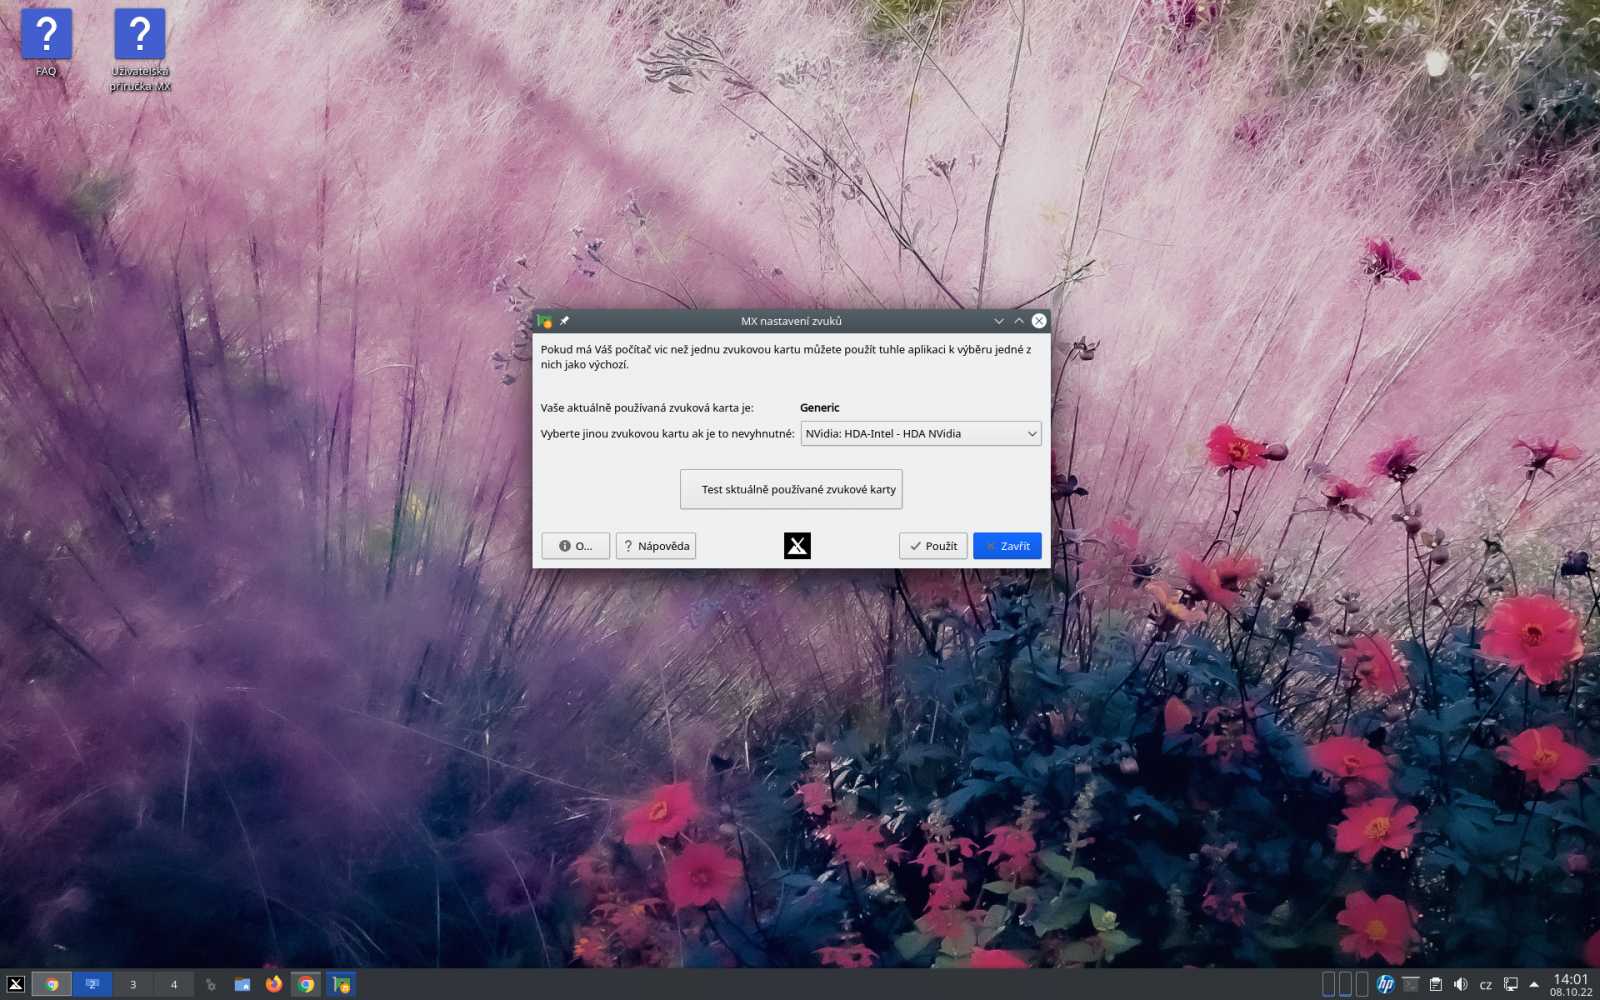Launch Firefox from the taskbar

pos(274,984)
